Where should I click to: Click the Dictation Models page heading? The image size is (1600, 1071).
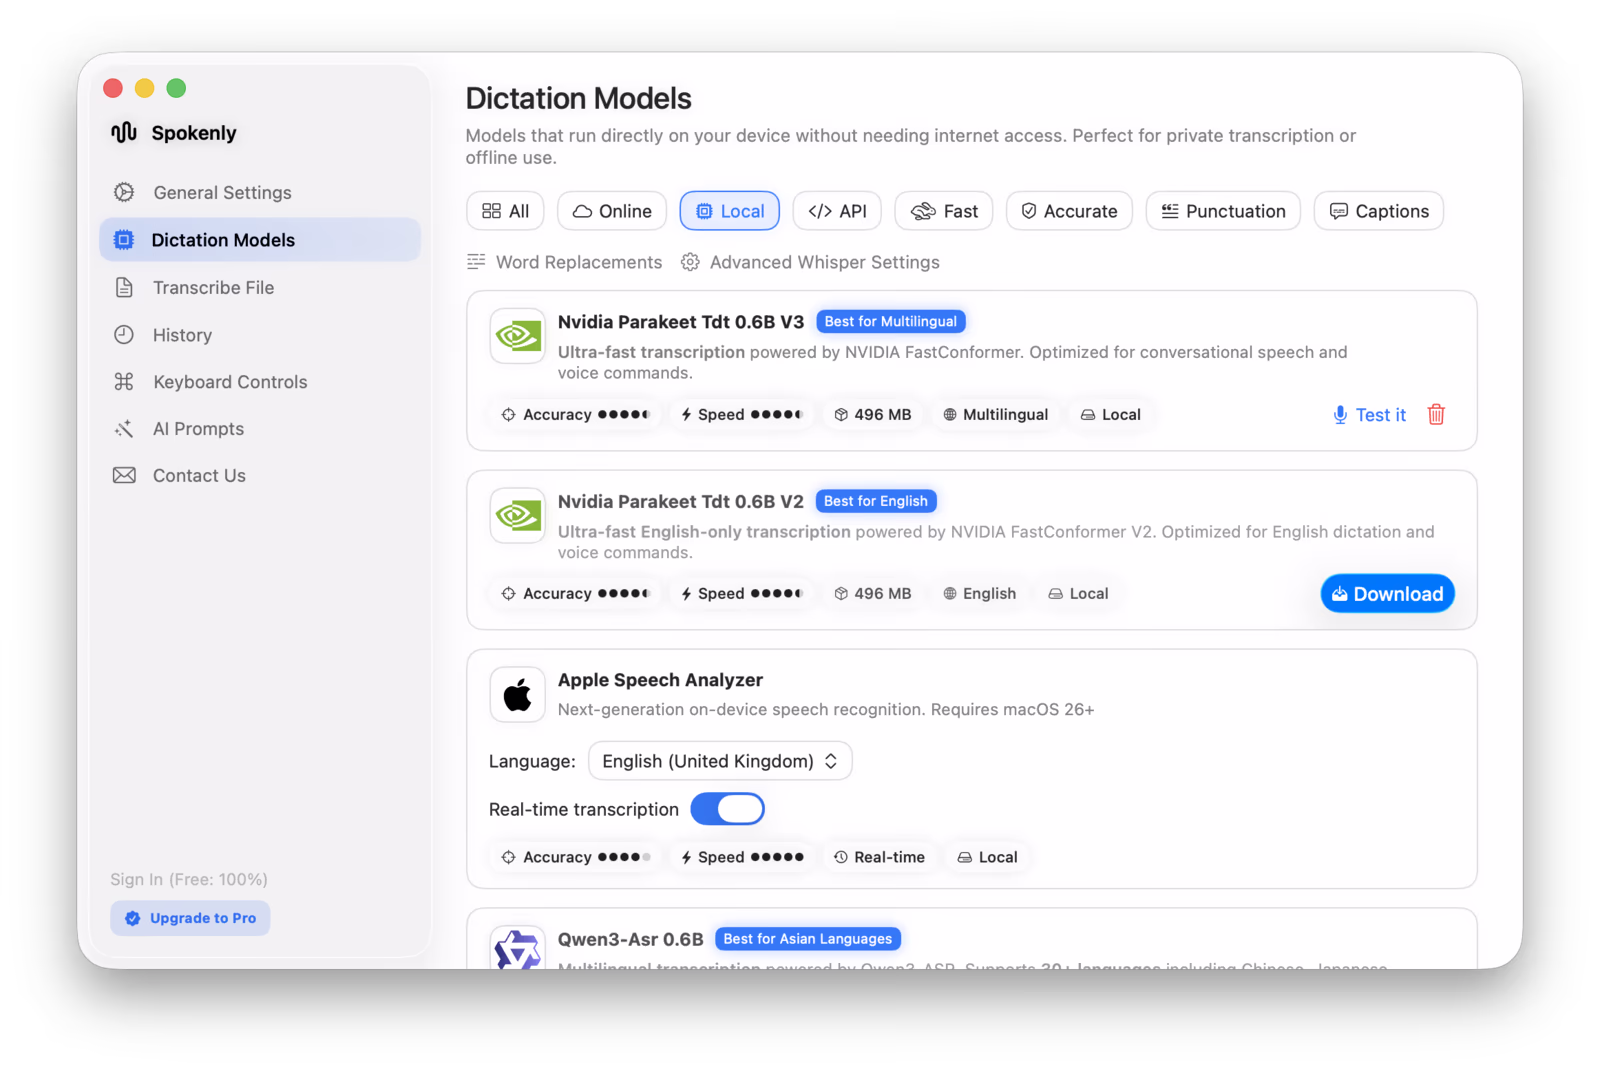[578, 98]
